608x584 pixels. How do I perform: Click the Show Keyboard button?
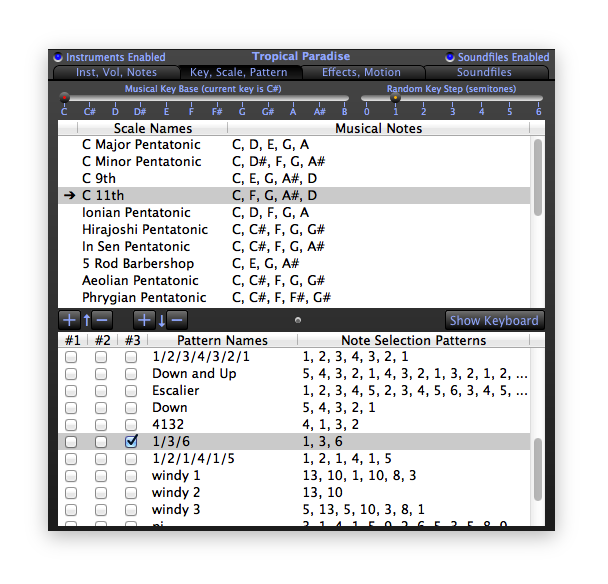[494, 321]
